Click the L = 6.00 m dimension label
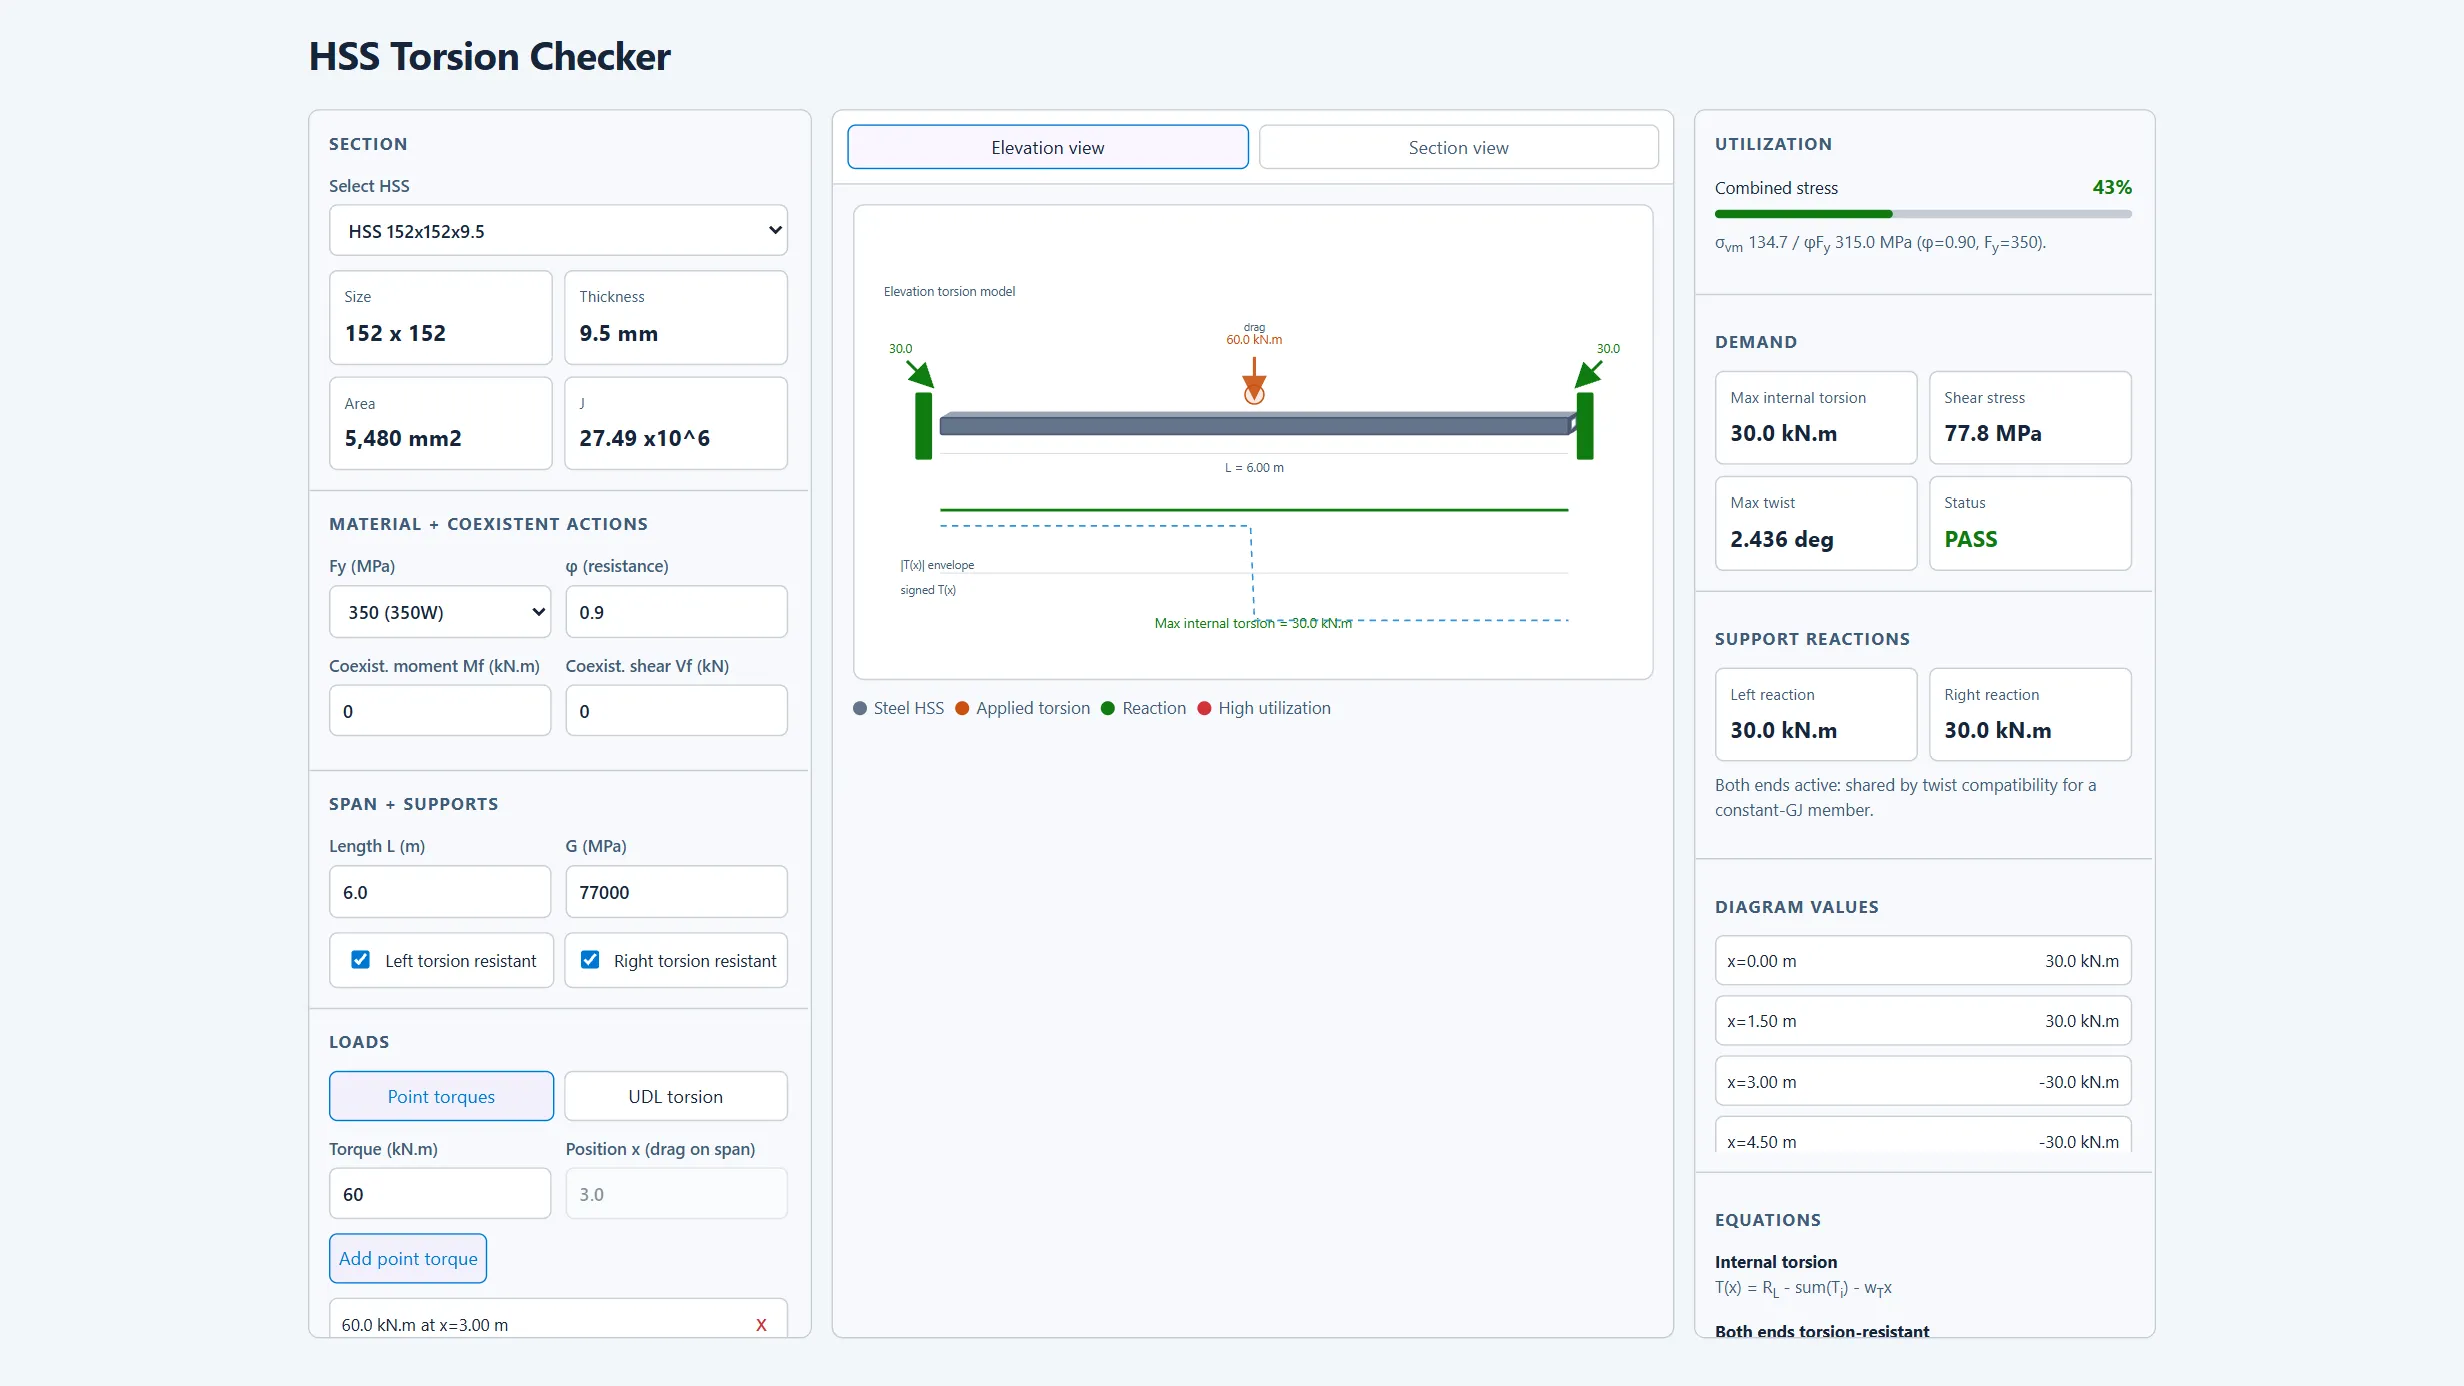2464x1386 pixels. coord(1254,467)
